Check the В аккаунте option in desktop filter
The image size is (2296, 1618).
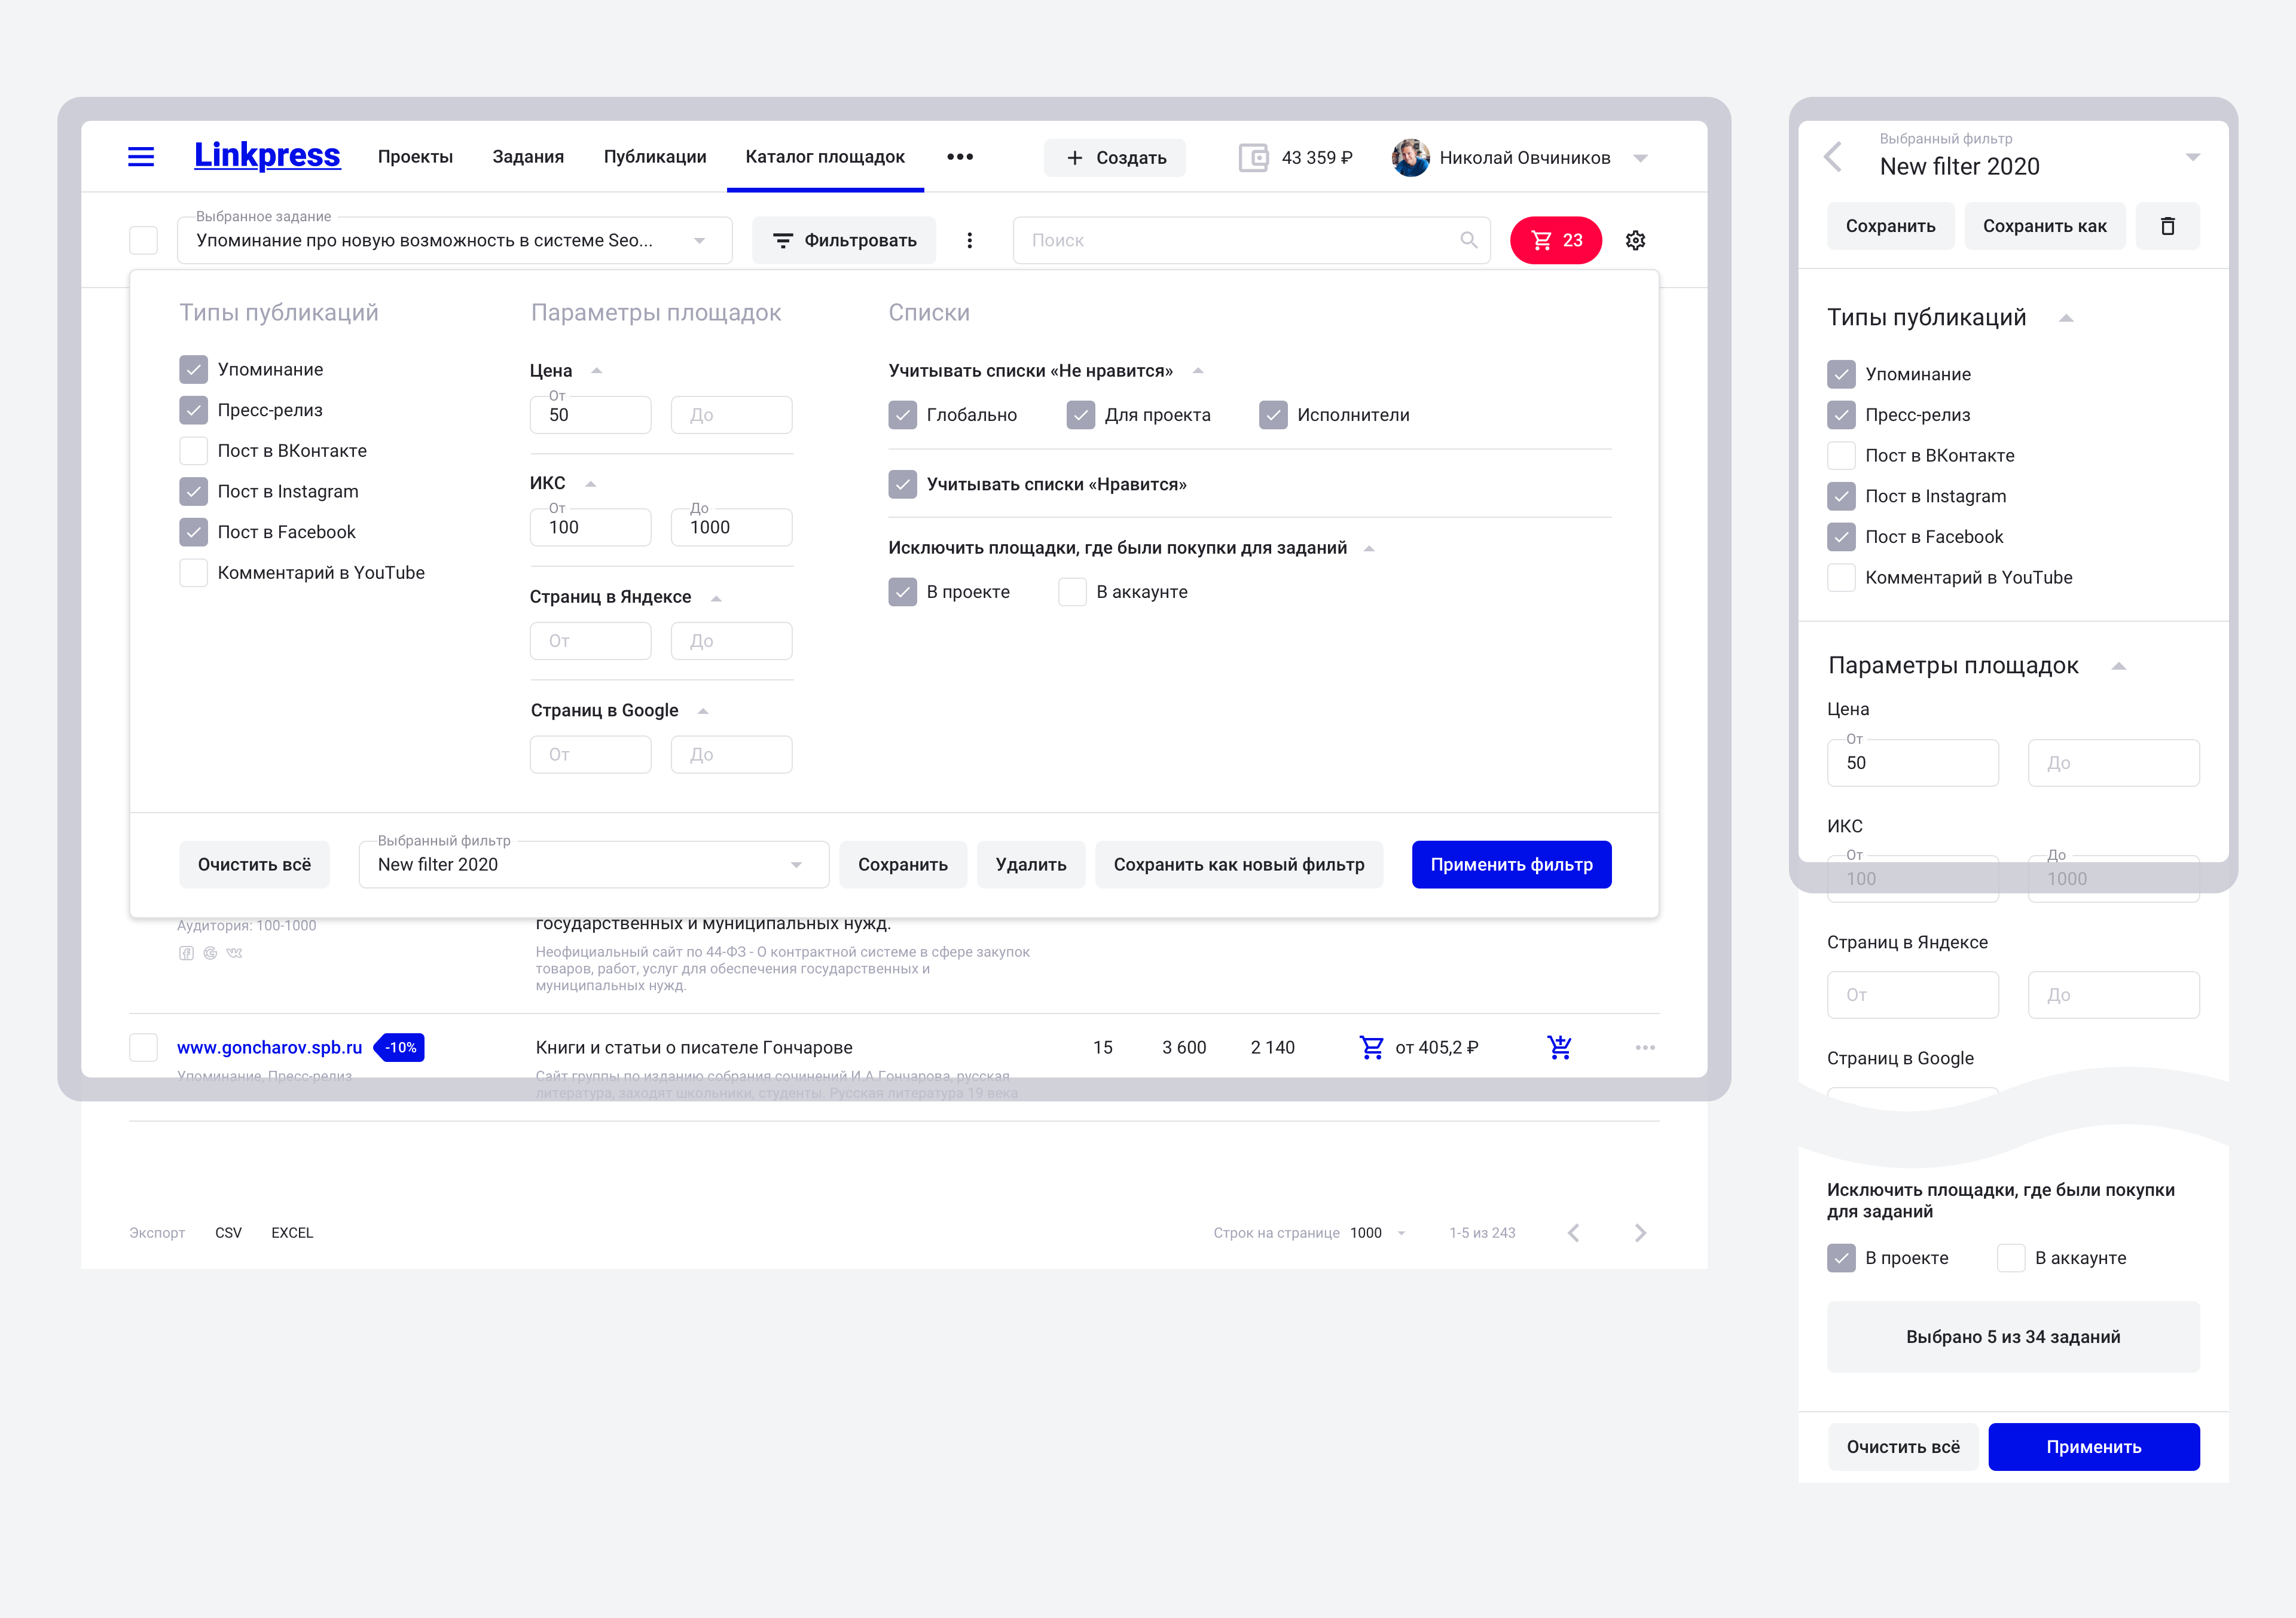pos(1072,592)
